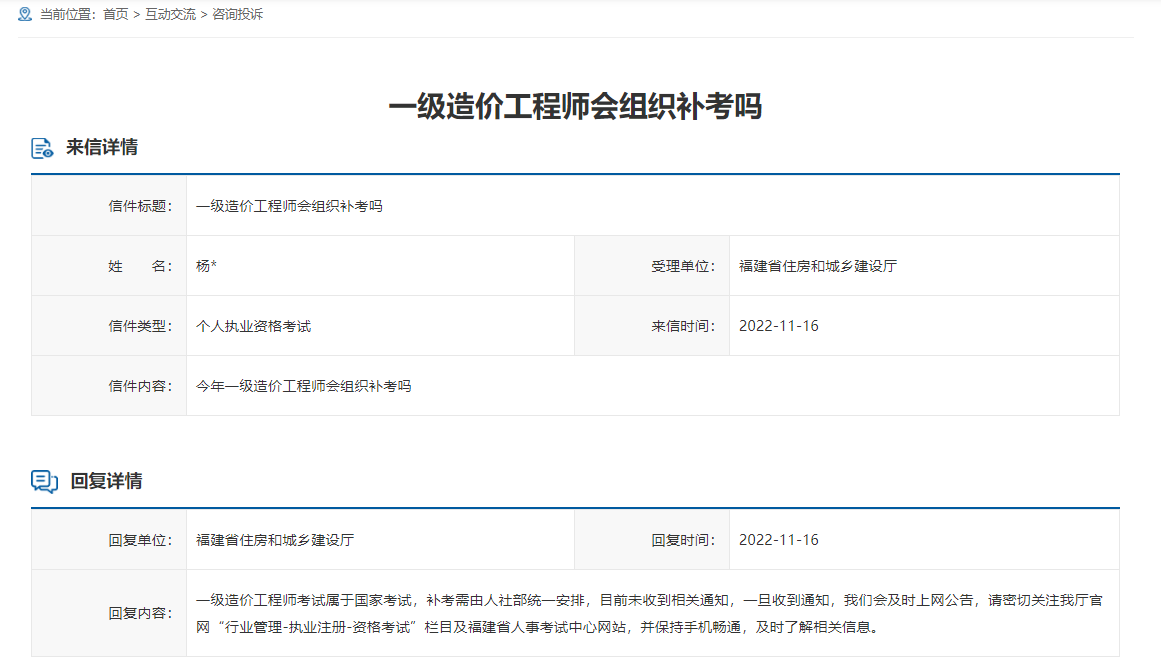Viewport: 1161px width, 669px height.
Task: Click the 来信时间 label
Action: pyautogui.click(x=683, y=326)
